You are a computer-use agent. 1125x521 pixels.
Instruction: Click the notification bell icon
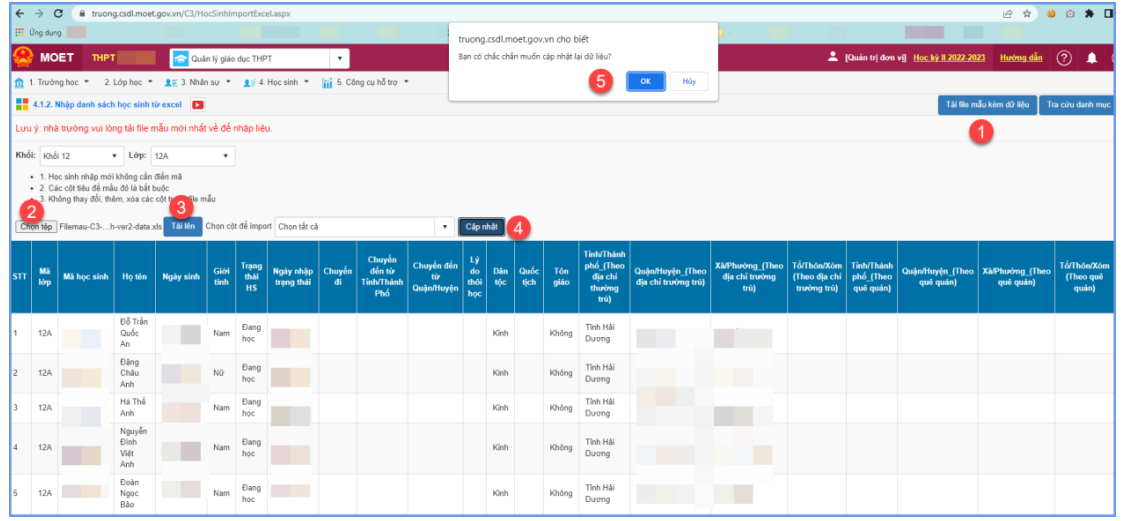[x=1092, y=58]
